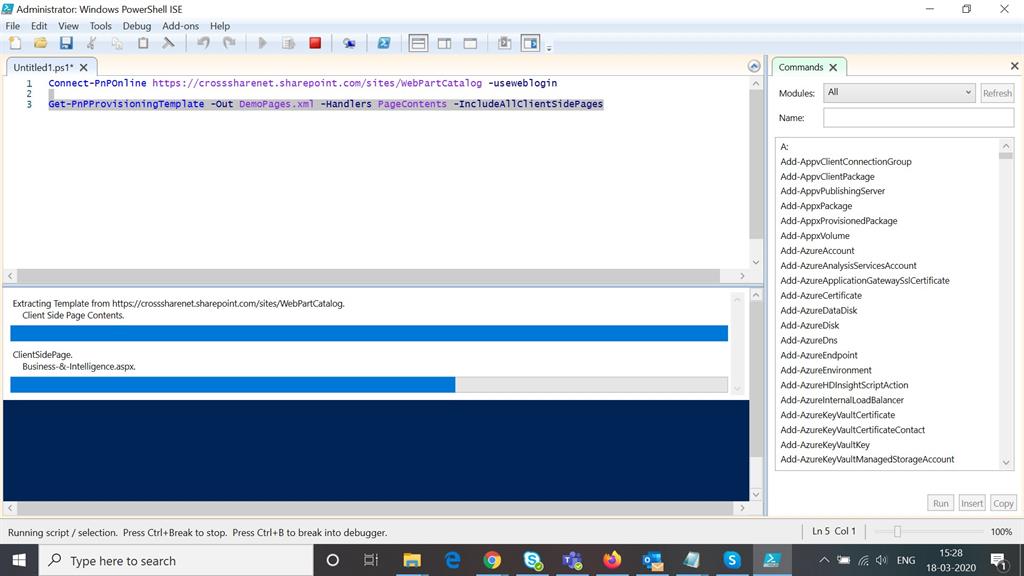This screenshot has width=1024, height=576.
Task: Click the Business-&-Intelligence.aspx progress bar
Action: click(369, 385)
